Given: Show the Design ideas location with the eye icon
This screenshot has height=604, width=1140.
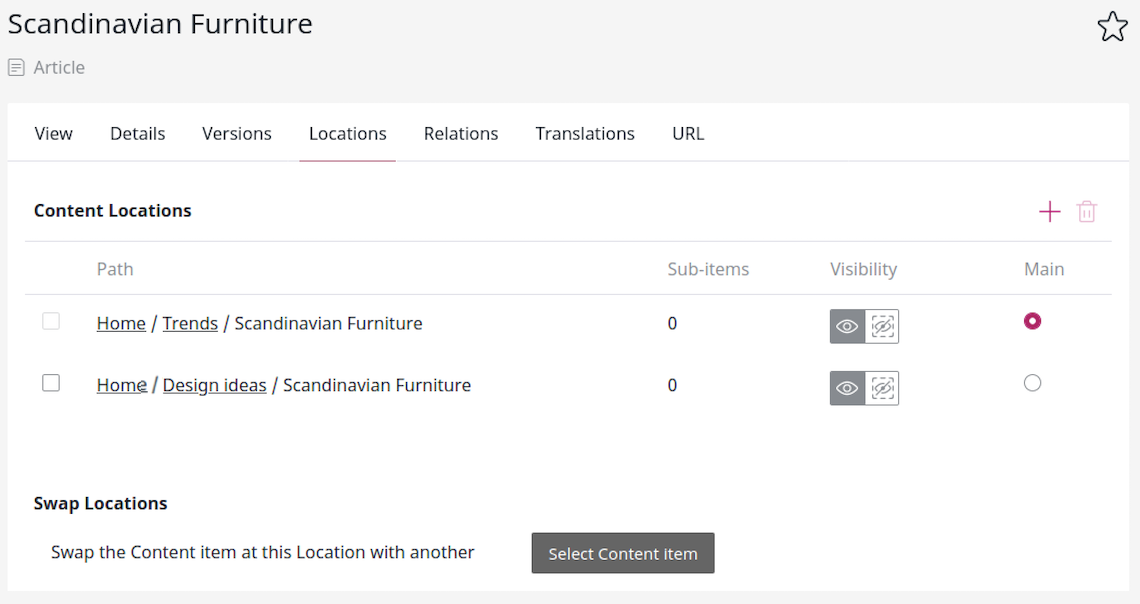Looking at the screenshot, I should (847, 388).
